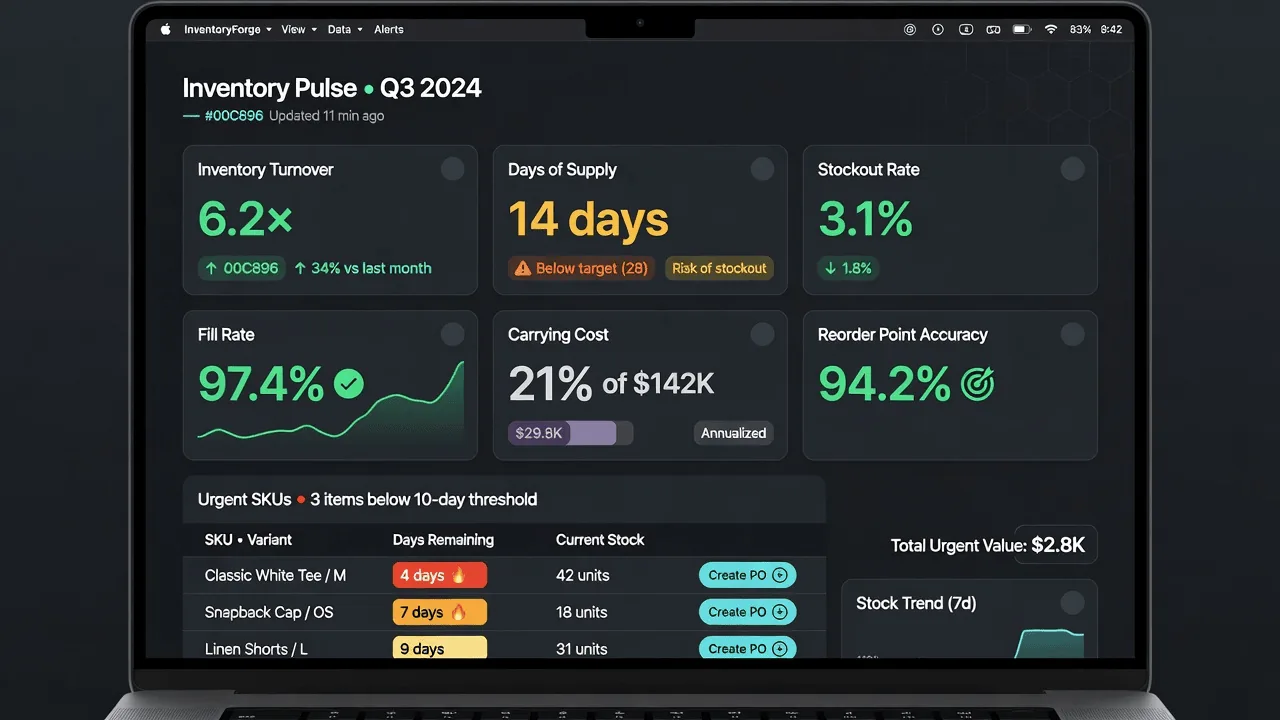The width and height of the screenshot is (1280, 720).
Task: Click the Wi-Fi status icon
Action: point(1051,30)
